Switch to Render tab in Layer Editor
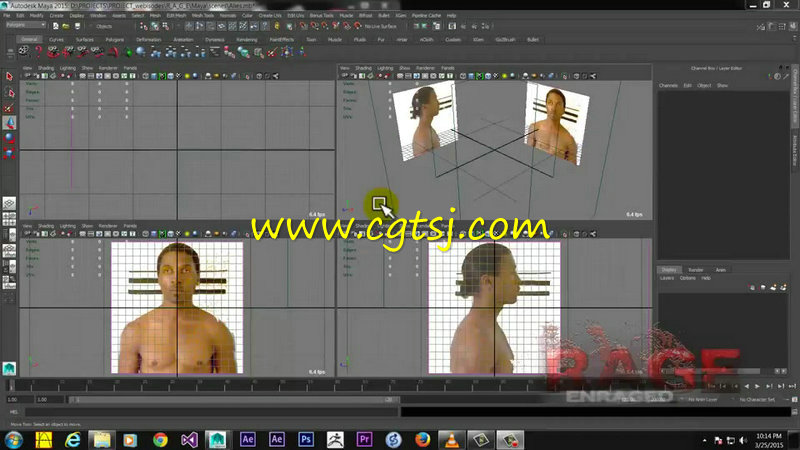 click(695, 269)
